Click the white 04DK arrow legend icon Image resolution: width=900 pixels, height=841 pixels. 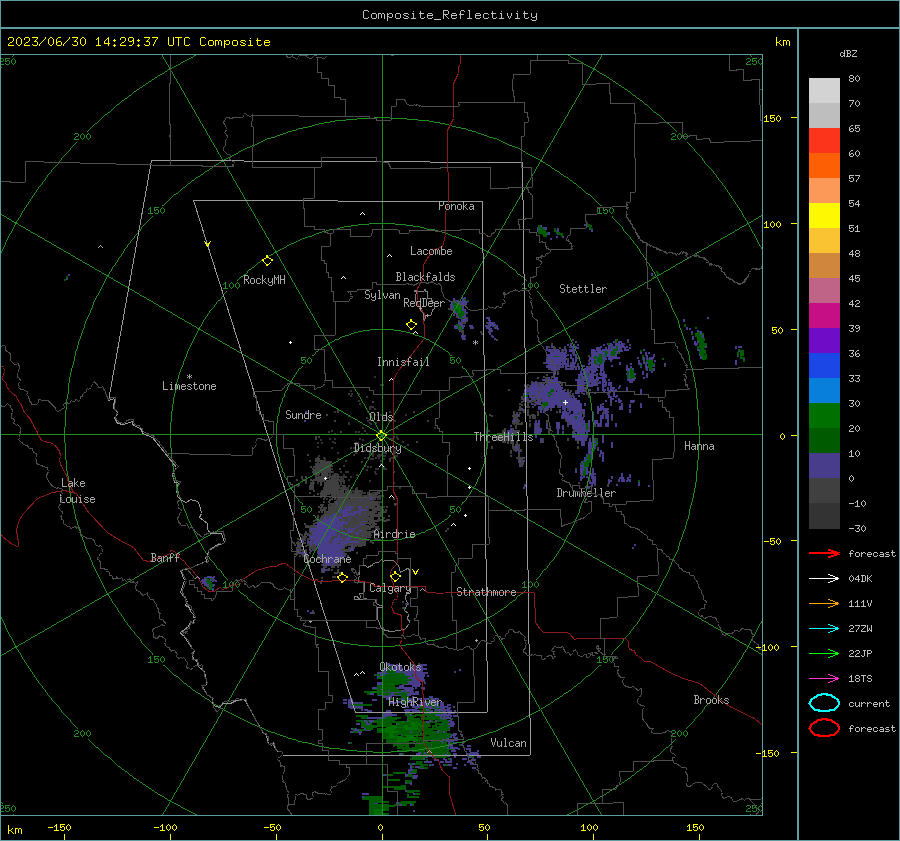824,578
